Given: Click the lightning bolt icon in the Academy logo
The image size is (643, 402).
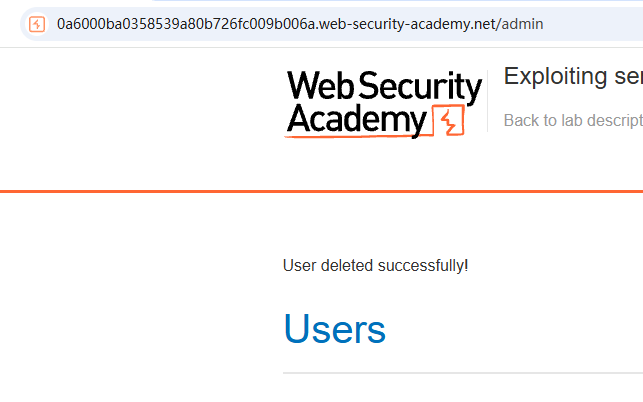Looking at the screenshot, I should coord(449,120).
